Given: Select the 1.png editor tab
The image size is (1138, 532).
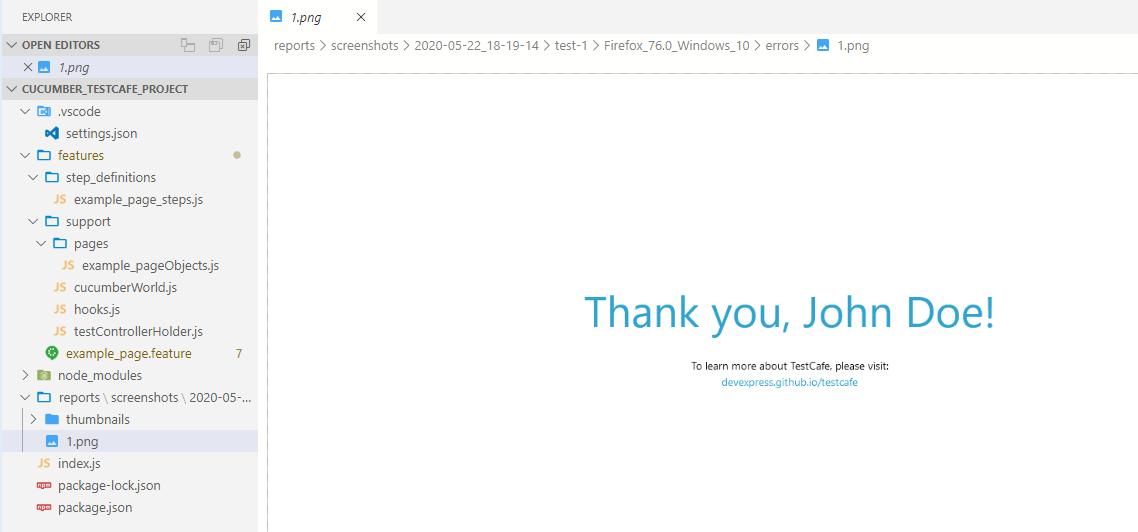Looking at the screenshot, I should (x=317, y=17).
